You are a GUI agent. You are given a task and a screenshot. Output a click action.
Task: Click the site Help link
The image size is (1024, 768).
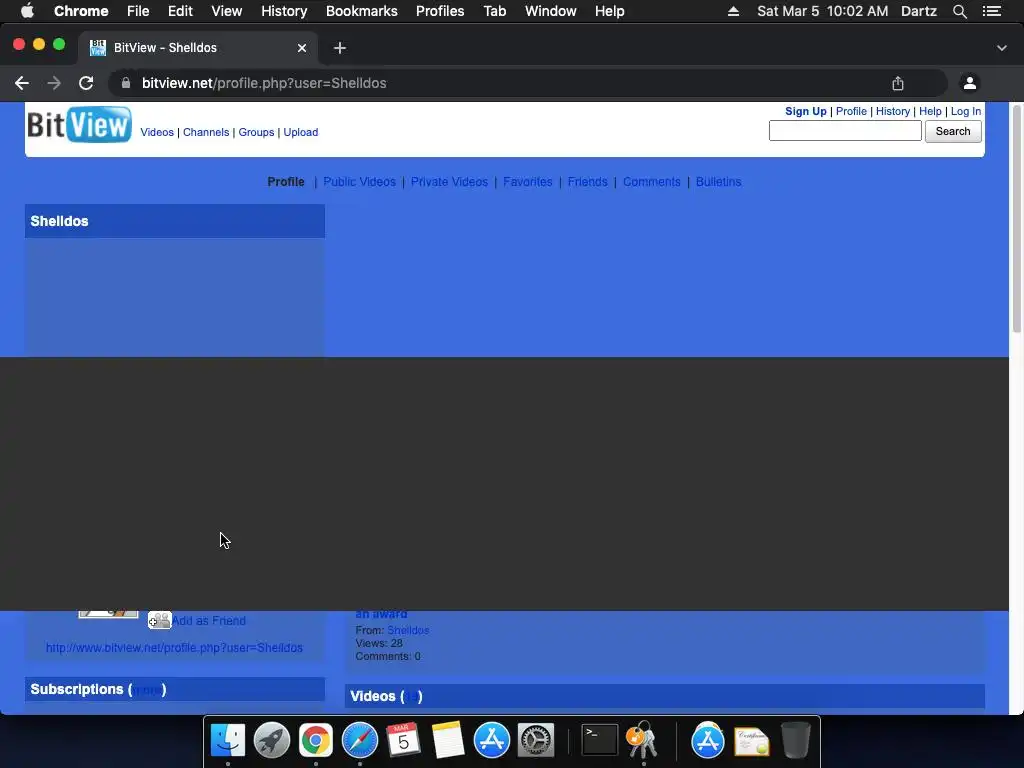point(930,111)
